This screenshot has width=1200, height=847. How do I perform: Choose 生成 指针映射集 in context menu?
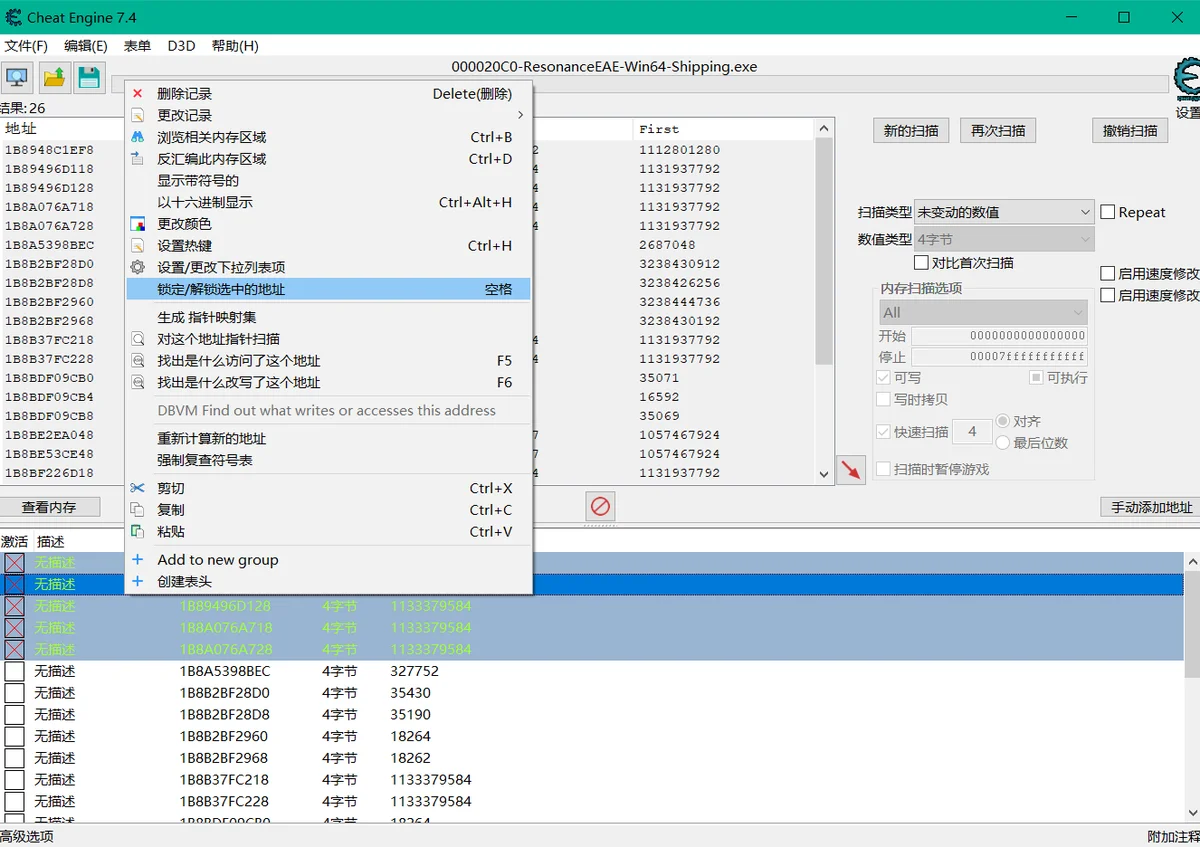pyautogui.click(x=329, y=317)
